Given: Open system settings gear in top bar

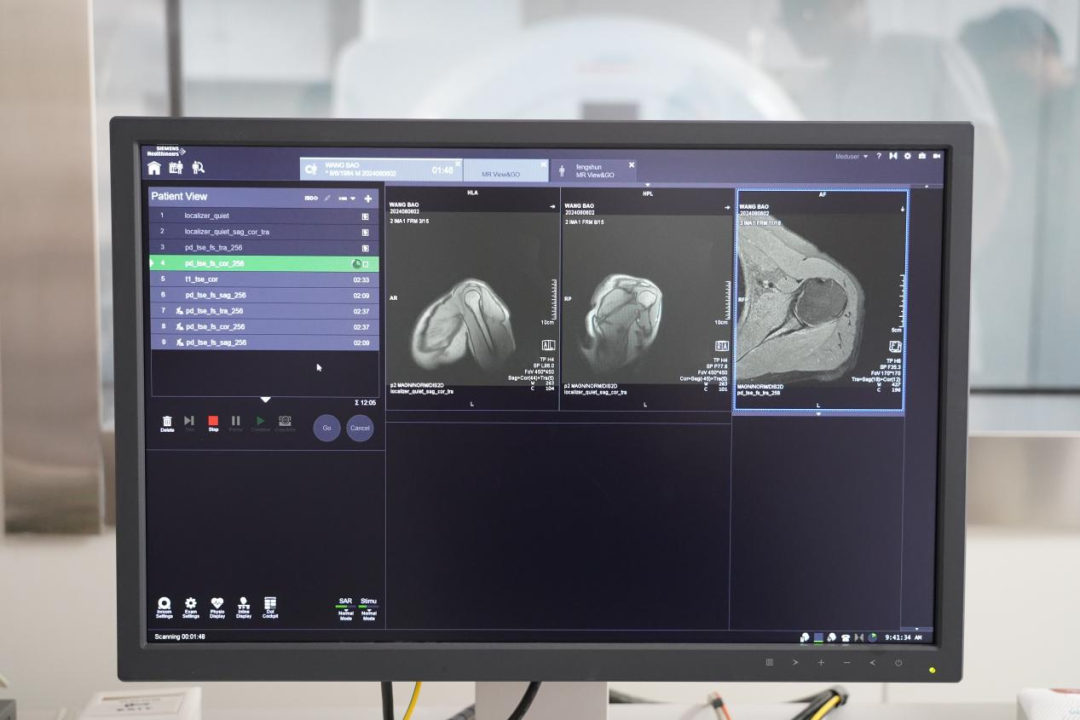Looking at the screenshot, I should tap(908, 156).
